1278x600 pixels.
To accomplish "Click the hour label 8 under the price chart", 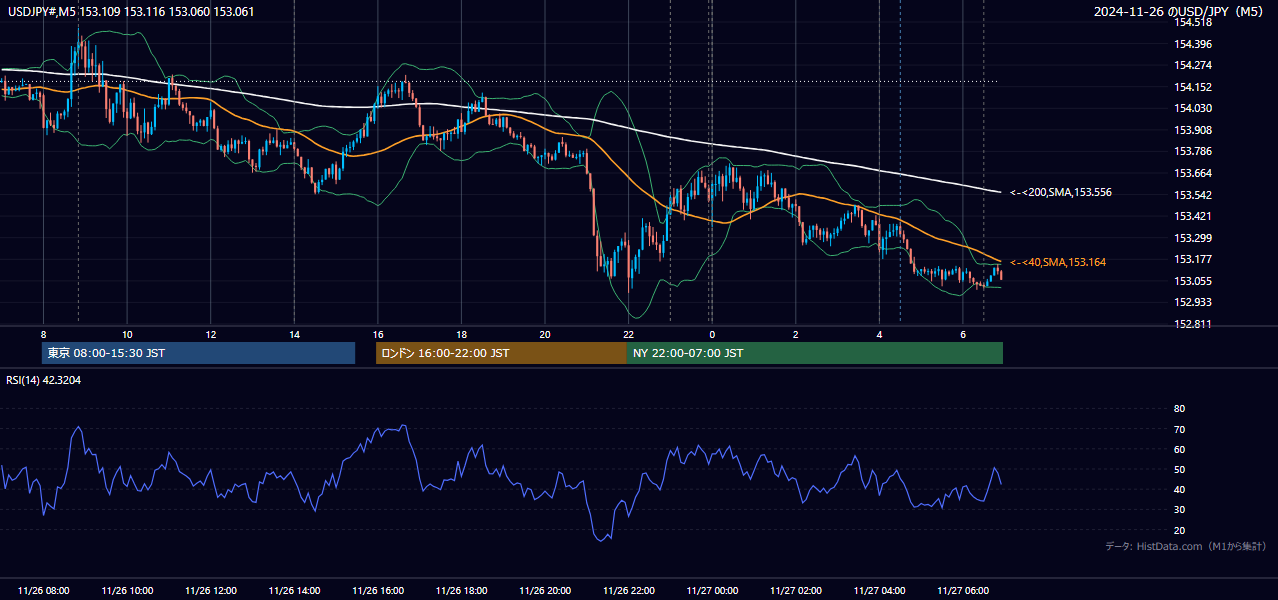I will coord(43,334).
